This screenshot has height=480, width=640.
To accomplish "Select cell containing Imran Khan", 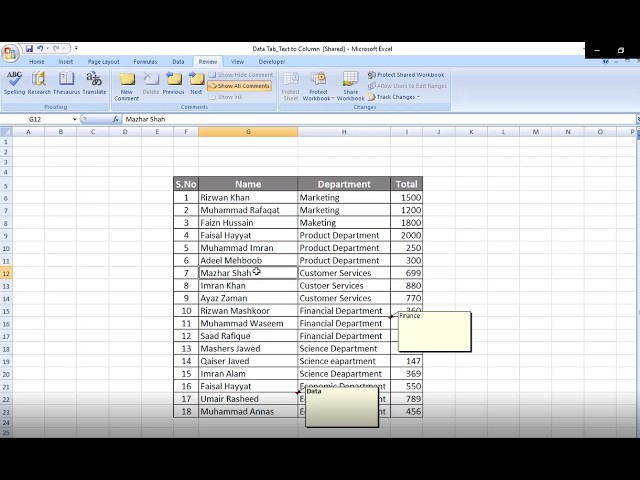I will tap(248, 286).
